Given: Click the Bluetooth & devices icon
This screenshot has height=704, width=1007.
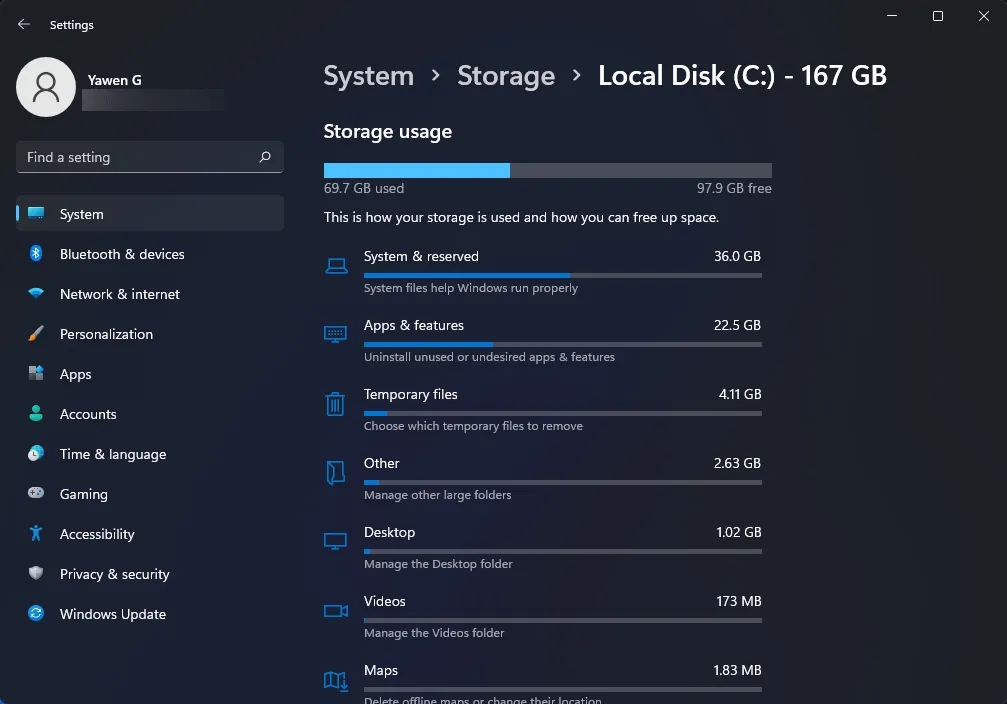Looking at the screenshot, I should (x=37, y=254).
